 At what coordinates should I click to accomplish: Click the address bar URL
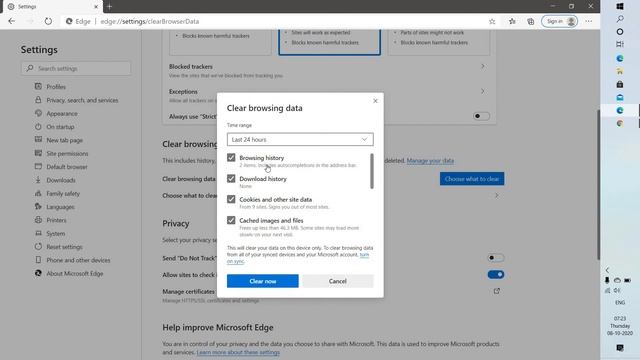[150, 21]
